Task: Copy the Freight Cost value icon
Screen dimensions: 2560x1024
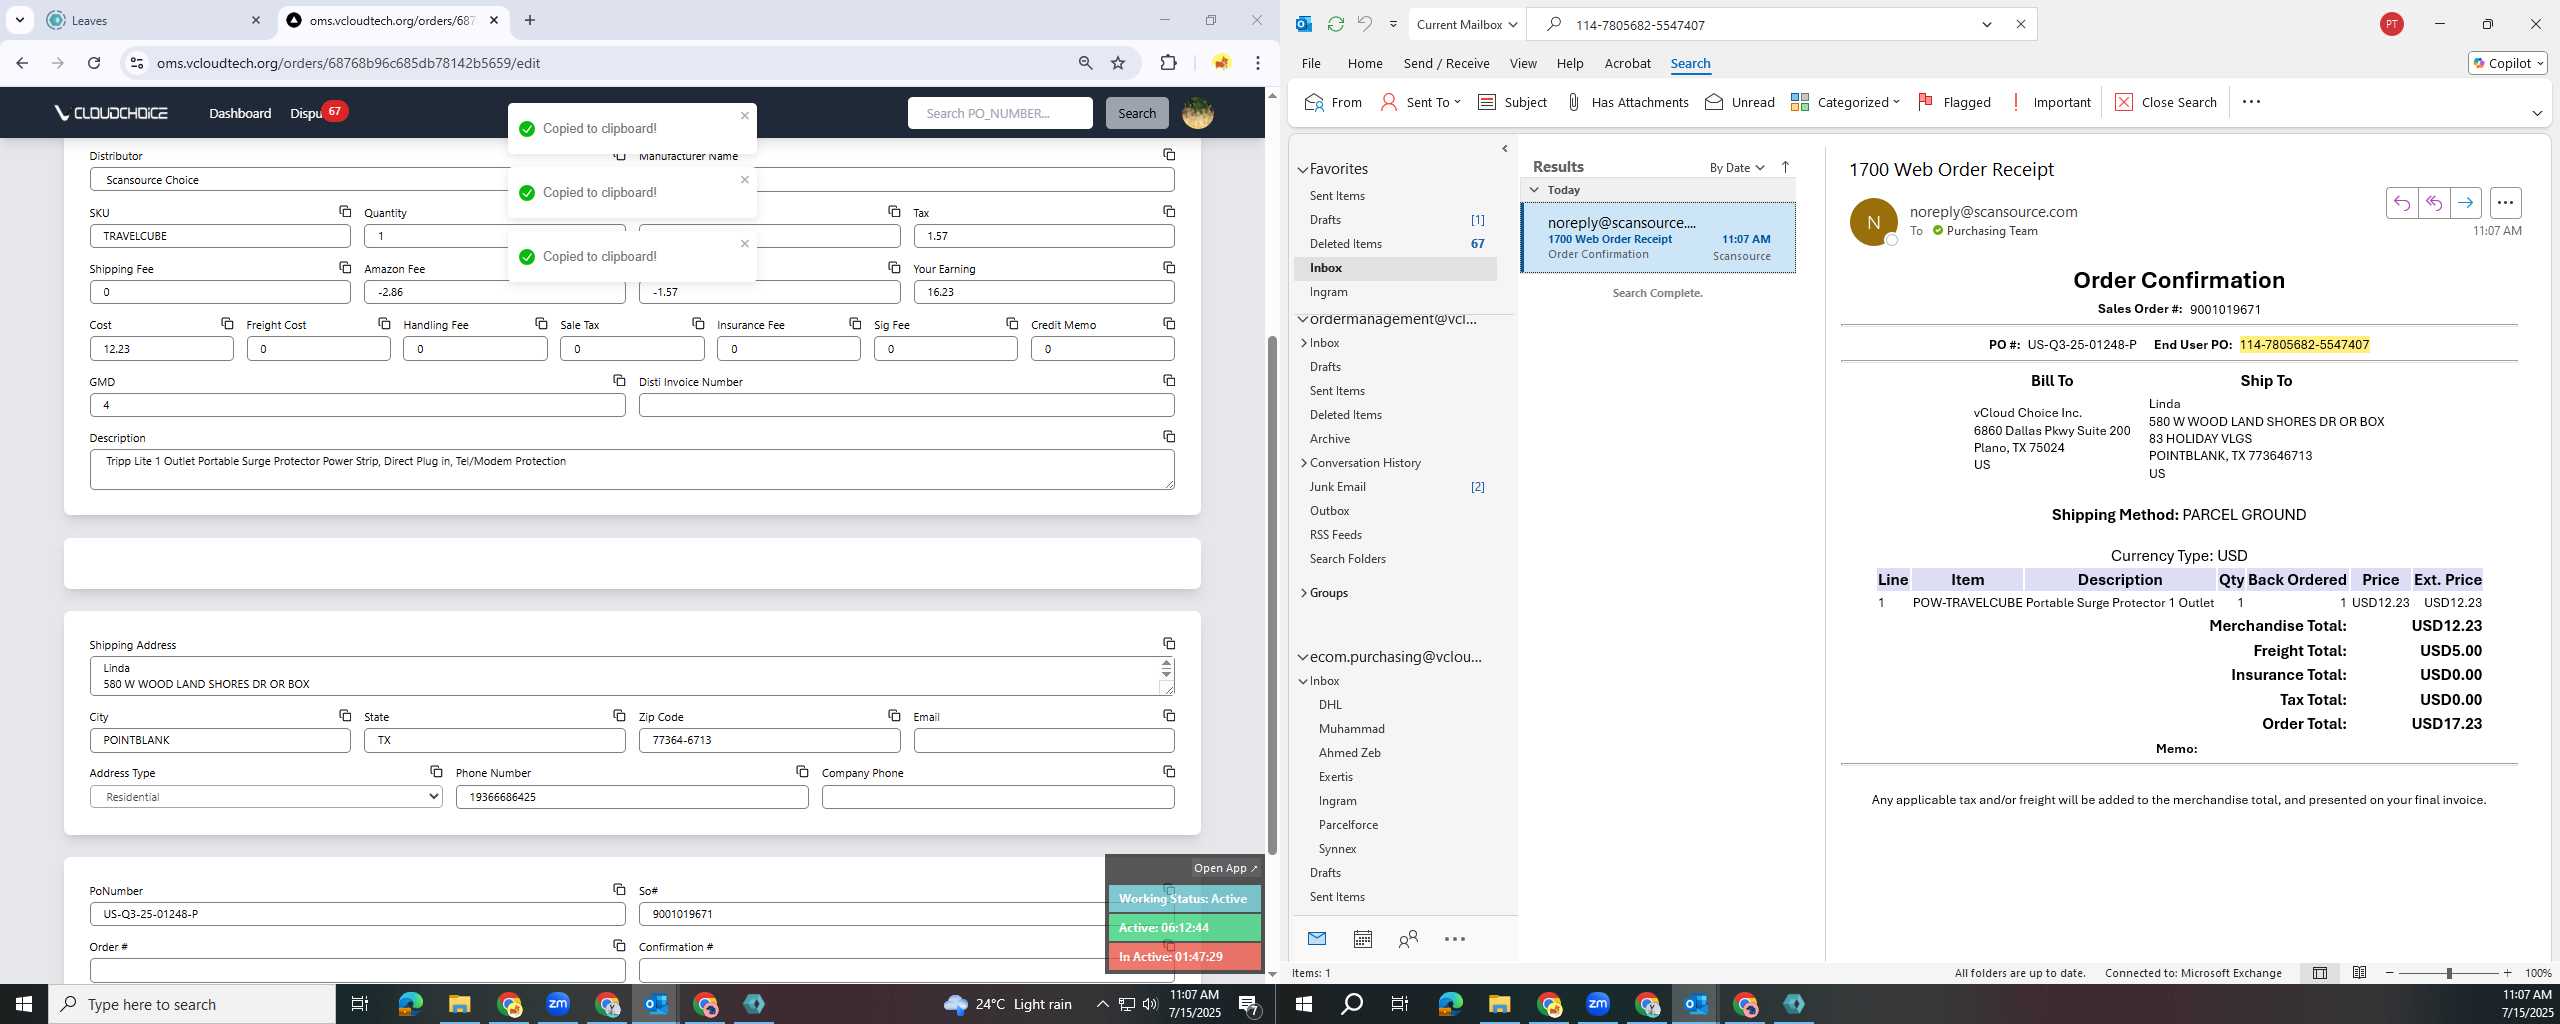Action: (x=384, y=323)
